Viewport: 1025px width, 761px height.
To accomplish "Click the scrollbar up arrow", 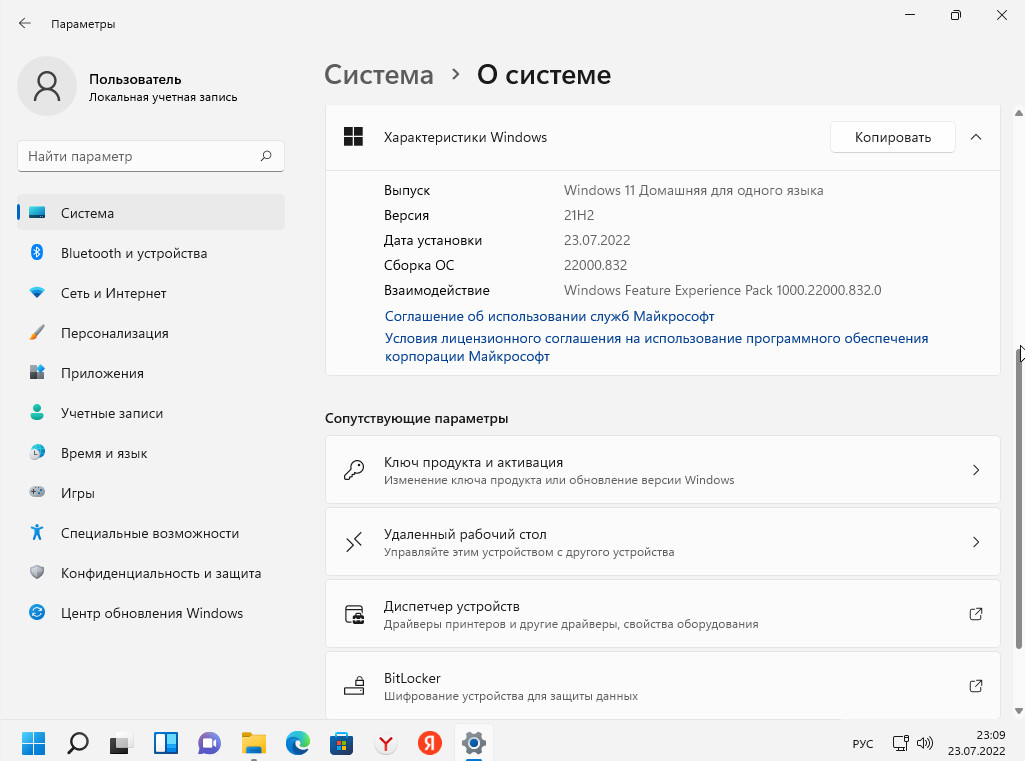I will pyautogui.click(x=1018, y=112).
